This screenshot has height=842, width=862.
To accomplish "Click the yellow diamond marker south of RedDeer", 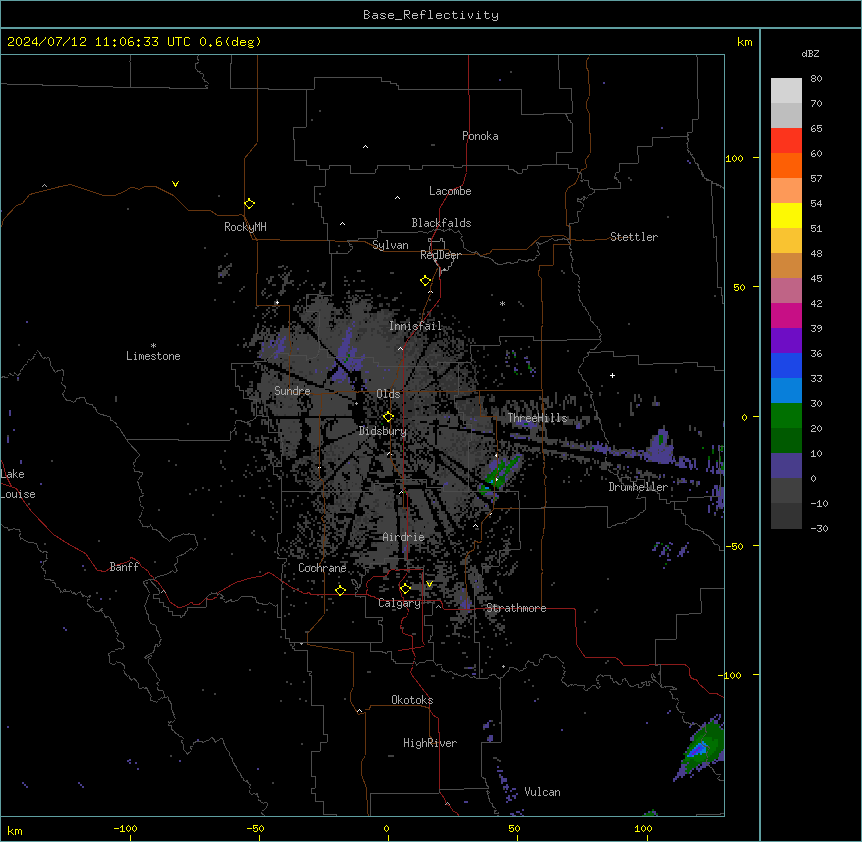I will point(425,281).
